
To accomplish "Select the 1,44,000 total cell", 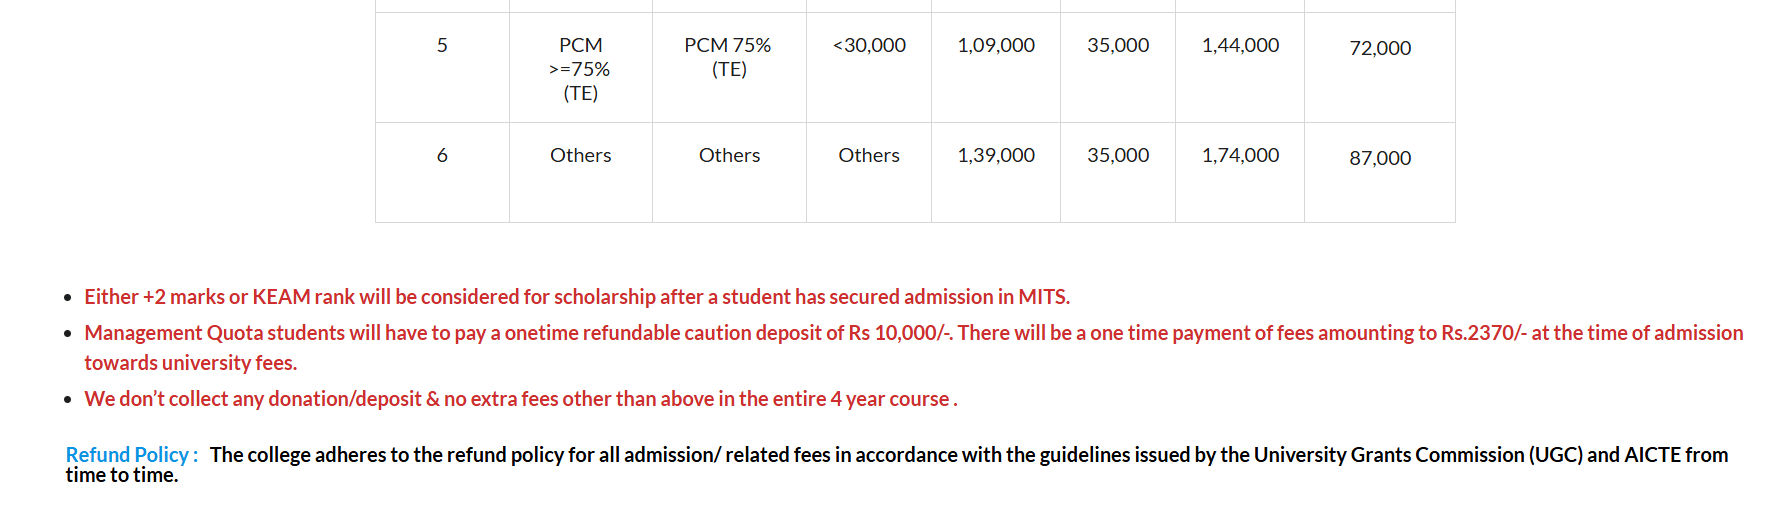I will (x=1240, y=46).
